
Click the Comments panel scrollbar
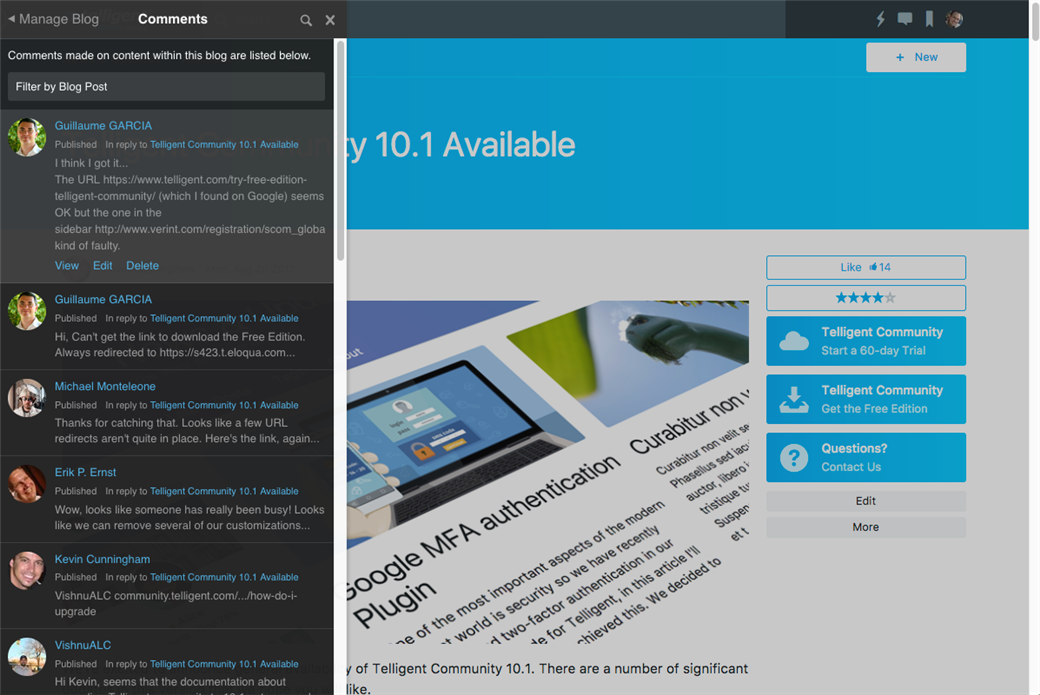pos(340,151)
